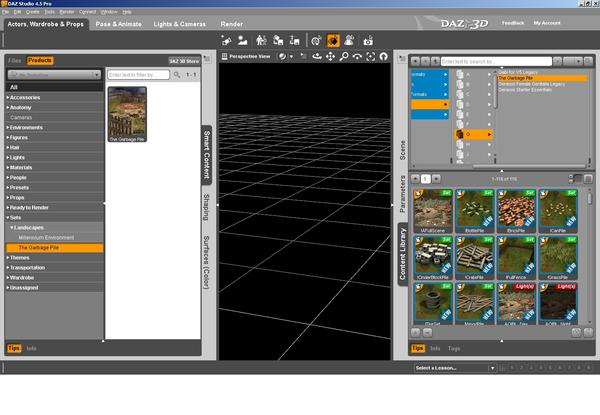
Task: Select the !FullScene set thumbnail
Action: click(433, 211)
